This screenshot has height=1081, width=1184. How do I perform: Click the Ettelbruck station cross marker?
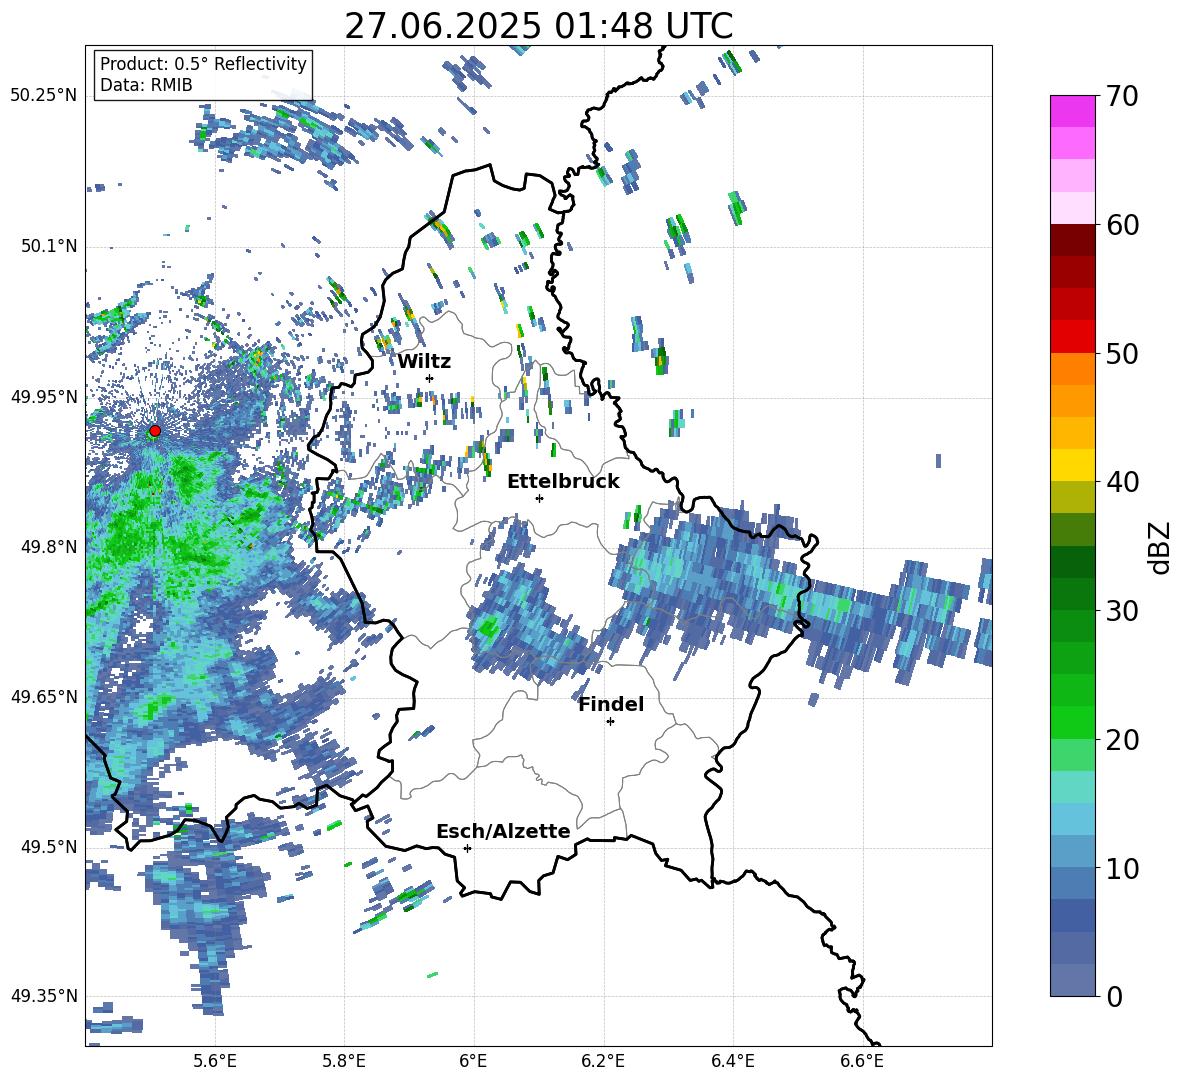pos(539,498)
